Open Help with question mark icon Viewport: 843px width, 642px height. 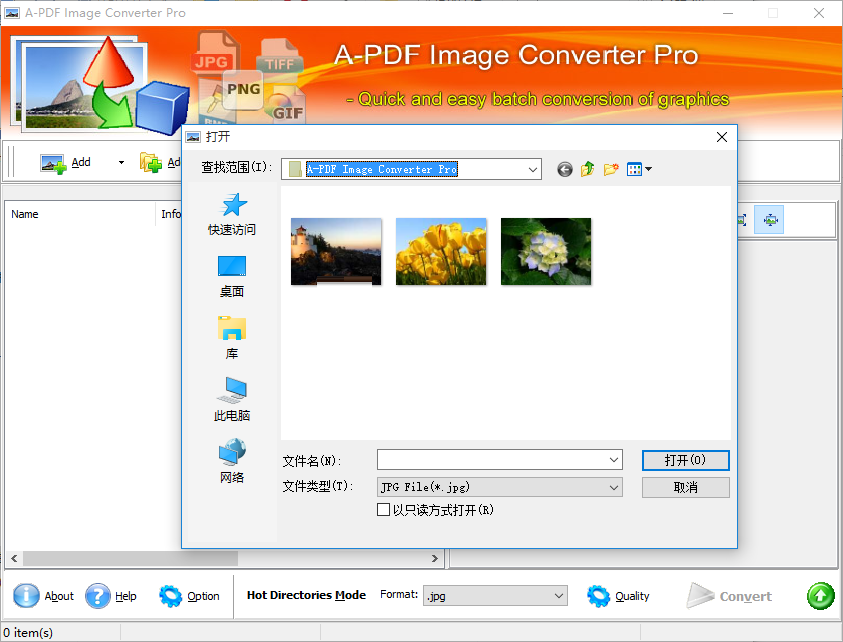coord(98,596)
